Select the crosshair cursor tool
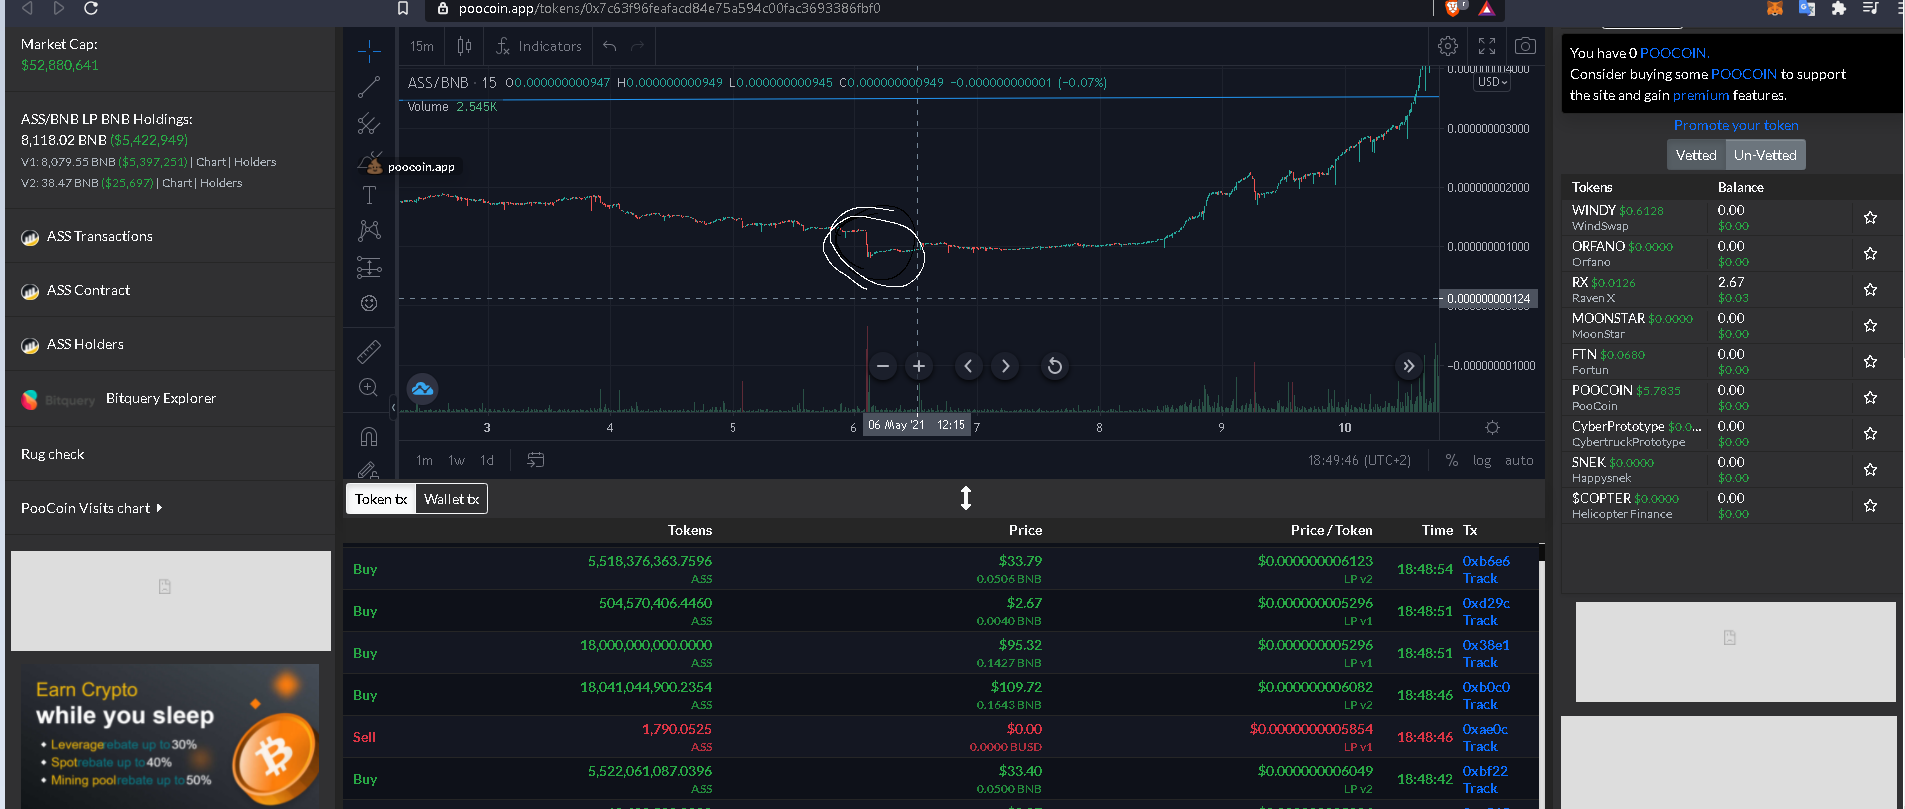Viewport: 1905px width, 809px height. [x=369, y=51]
